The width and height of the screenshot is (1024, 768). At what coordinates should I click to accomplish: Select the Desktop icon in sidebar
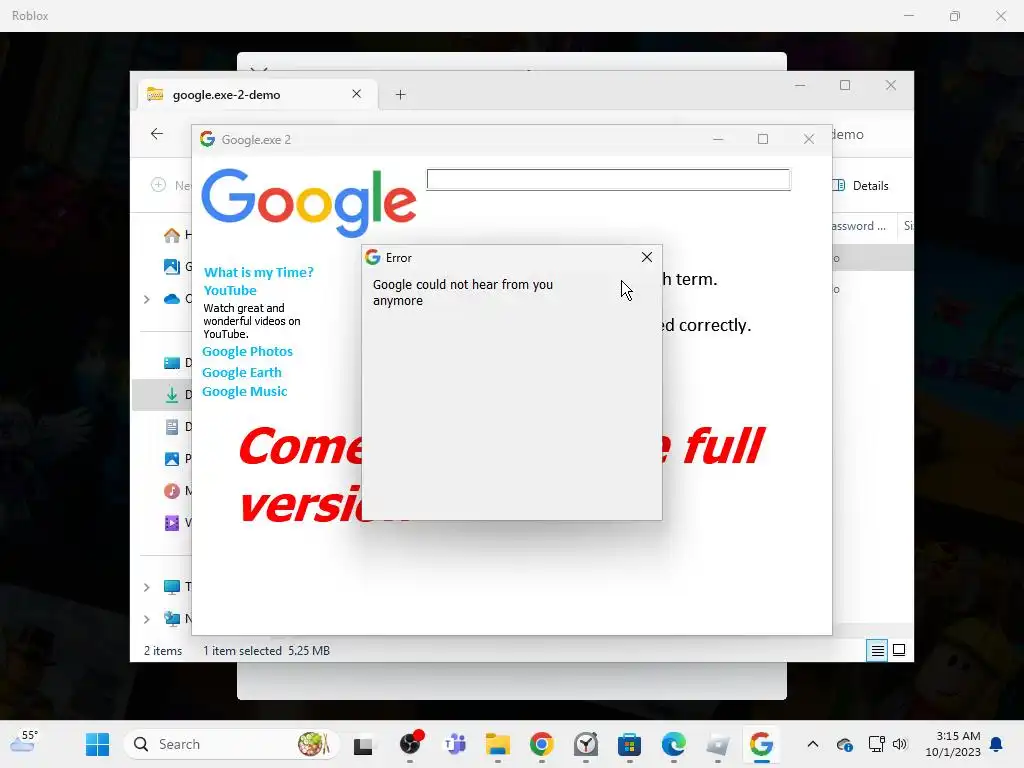coord(172,363)
